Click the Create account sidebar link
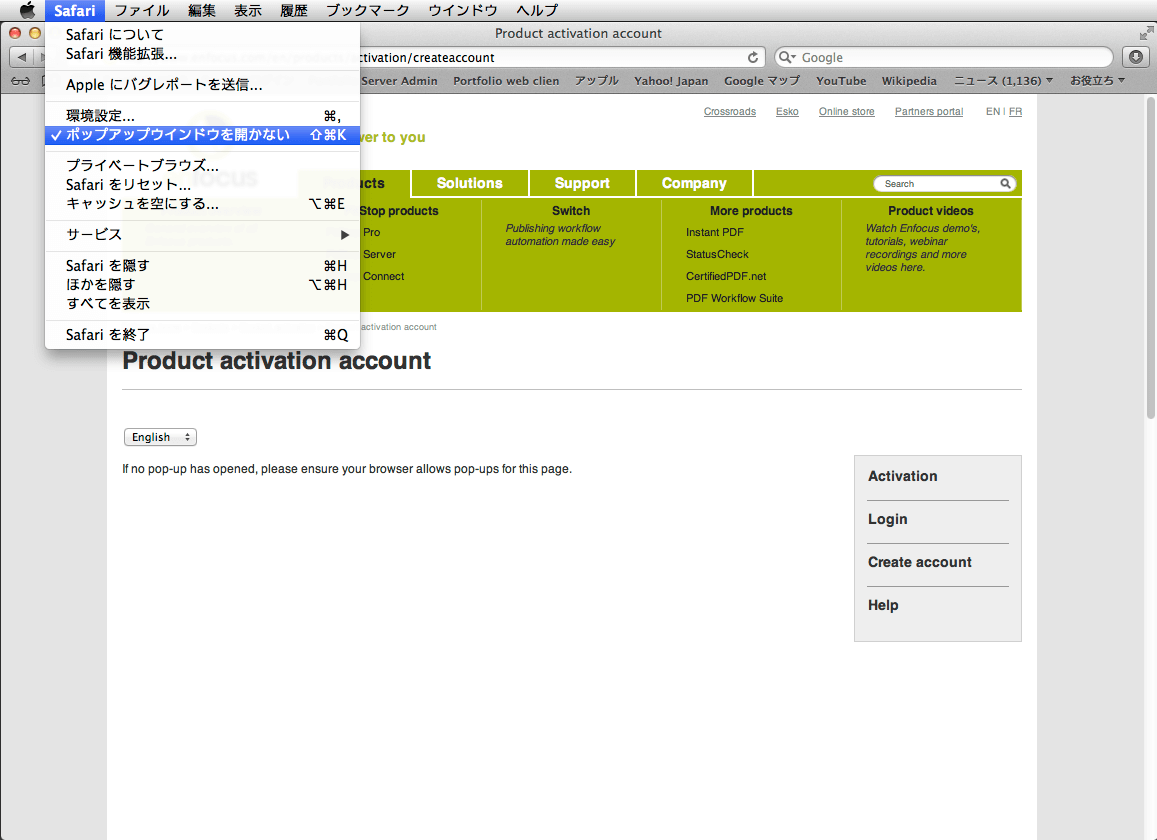The width and height of the screenshot is (1157, 840). (919, 562)
